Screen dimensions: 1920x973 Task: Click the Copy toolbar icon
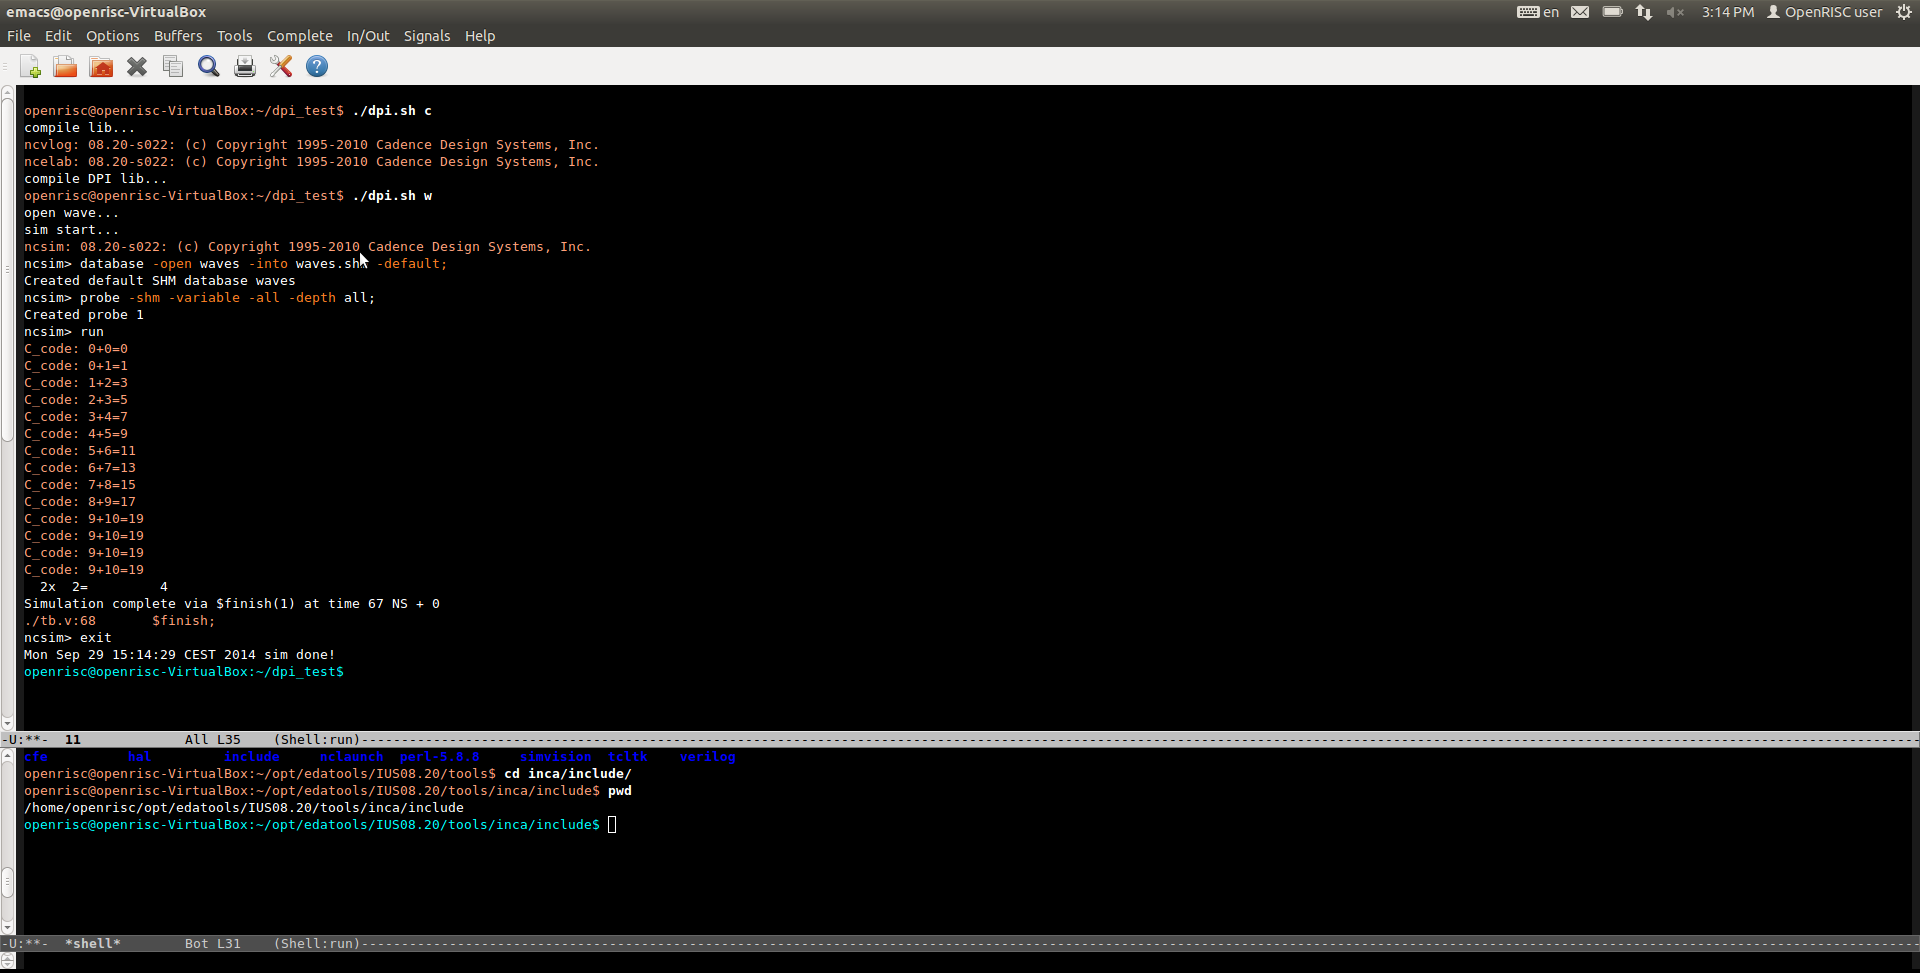(x=173, y=67)
